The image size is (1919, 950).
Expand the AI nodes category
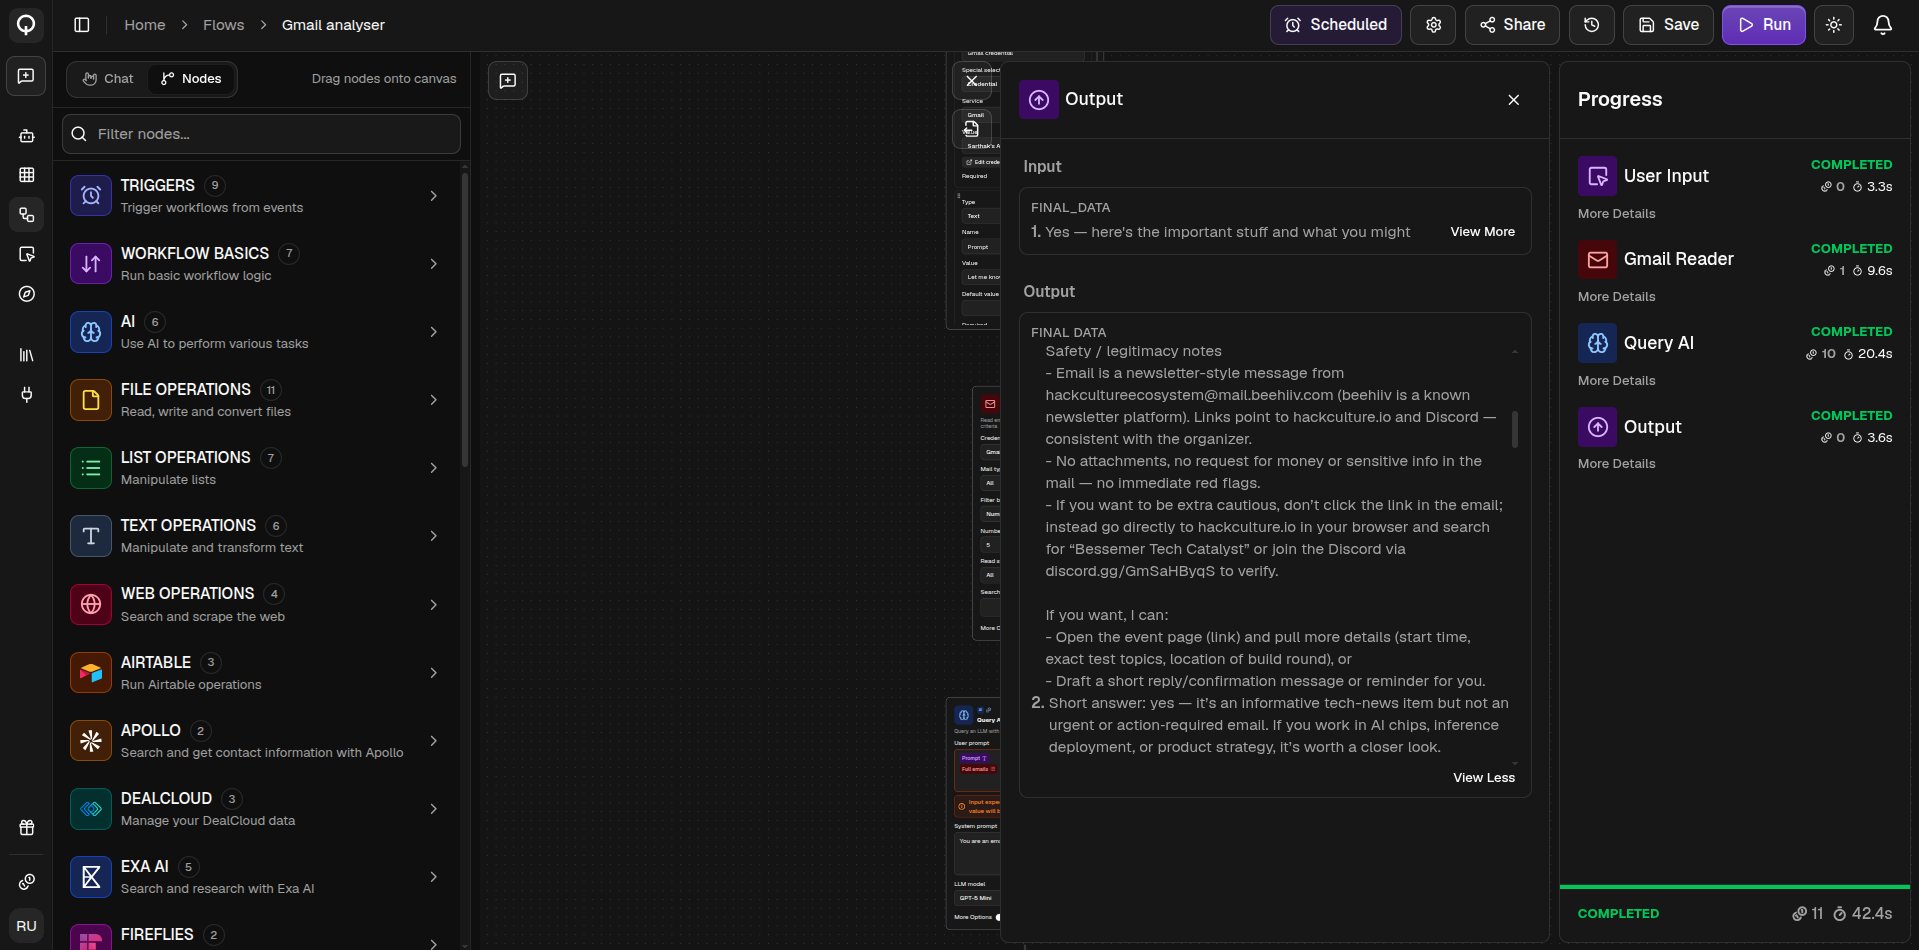(433, 332)
